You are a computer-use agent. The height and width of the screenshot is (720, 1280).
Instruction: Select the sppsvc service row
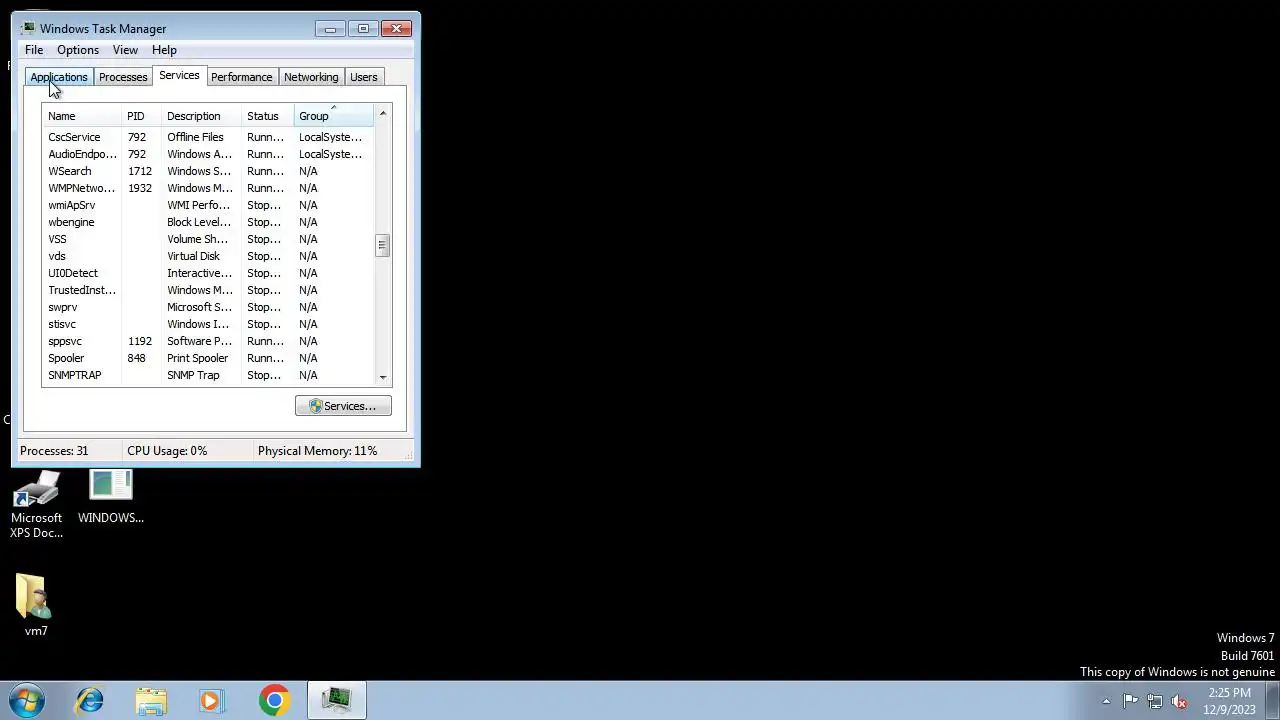tap(208, 341)
